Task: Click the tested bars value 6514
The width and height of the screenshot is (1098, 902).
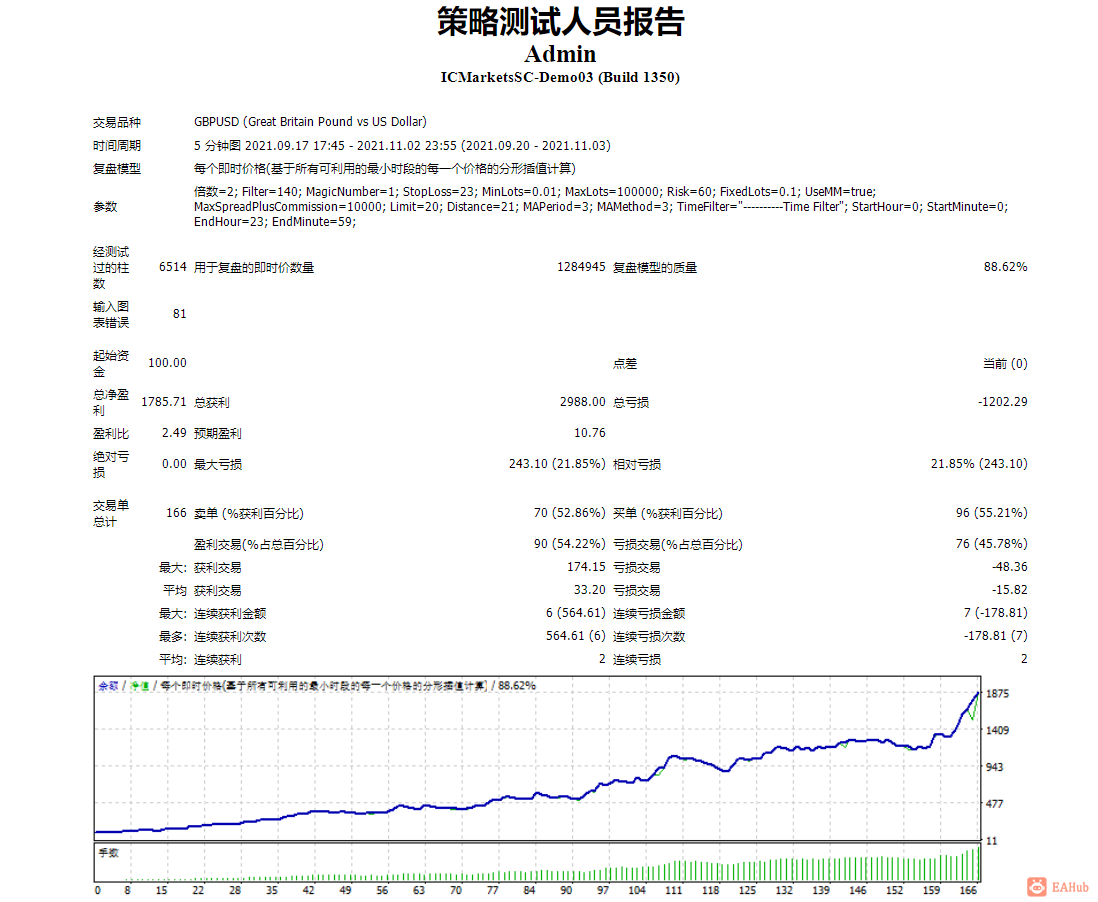Action: tap(173, 267)
